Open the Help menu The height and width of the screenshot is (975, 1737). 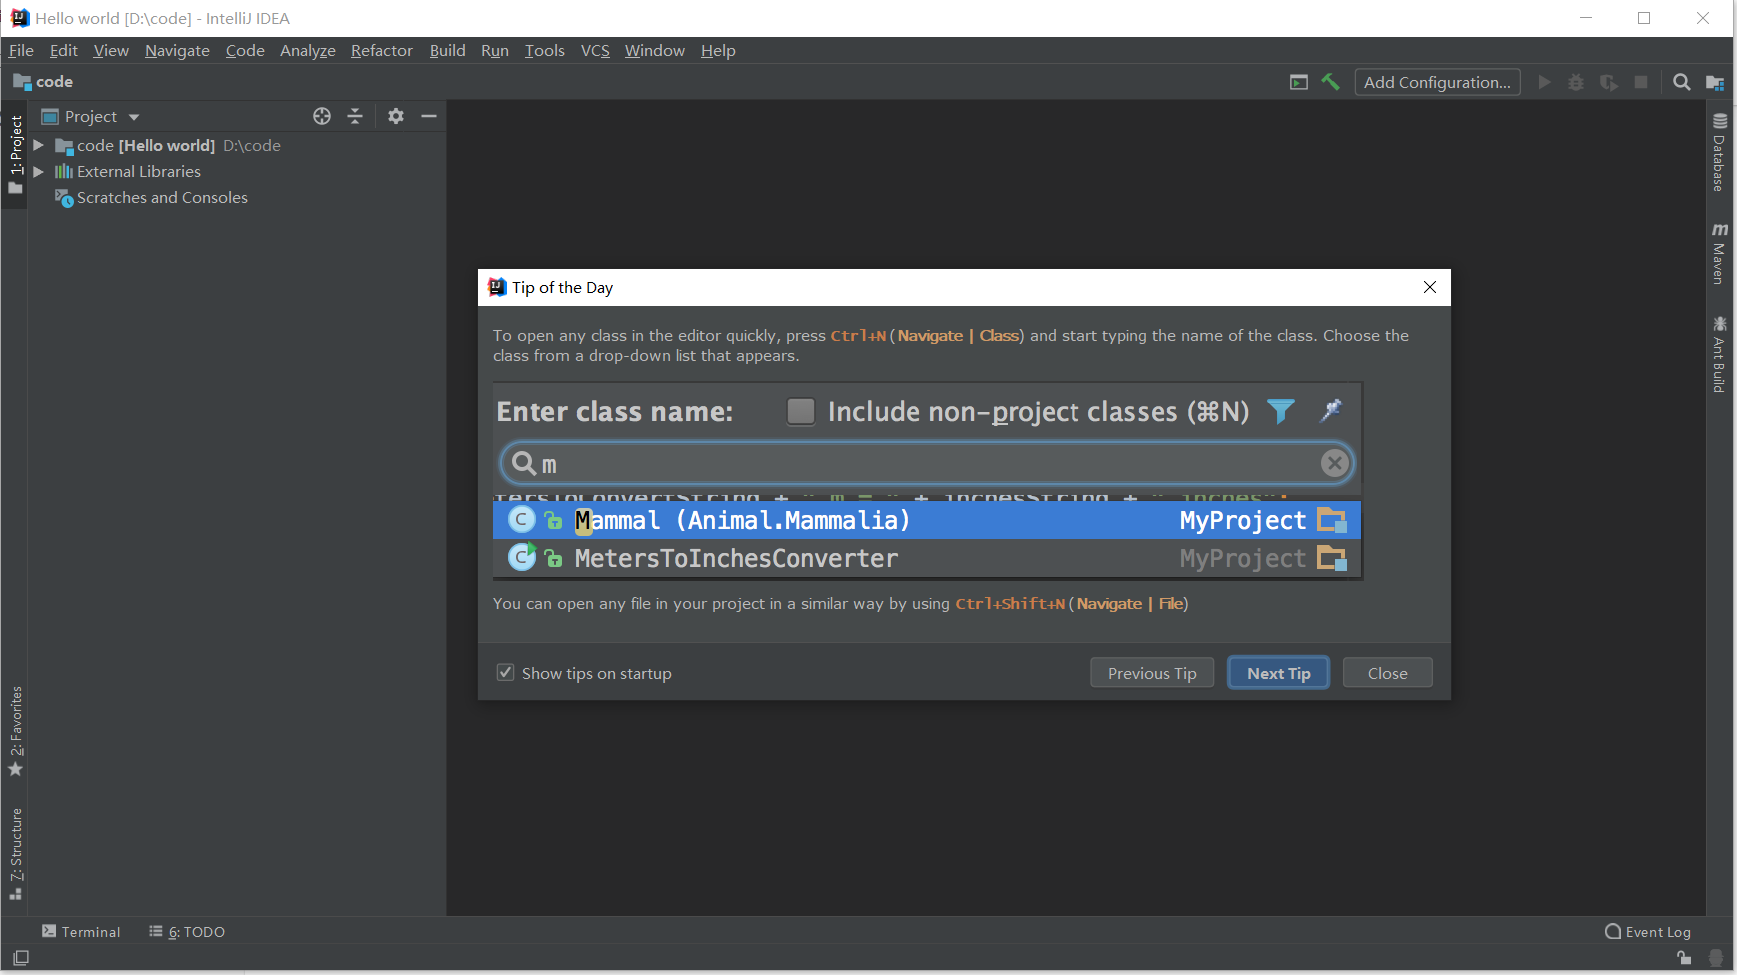point(718,50)
